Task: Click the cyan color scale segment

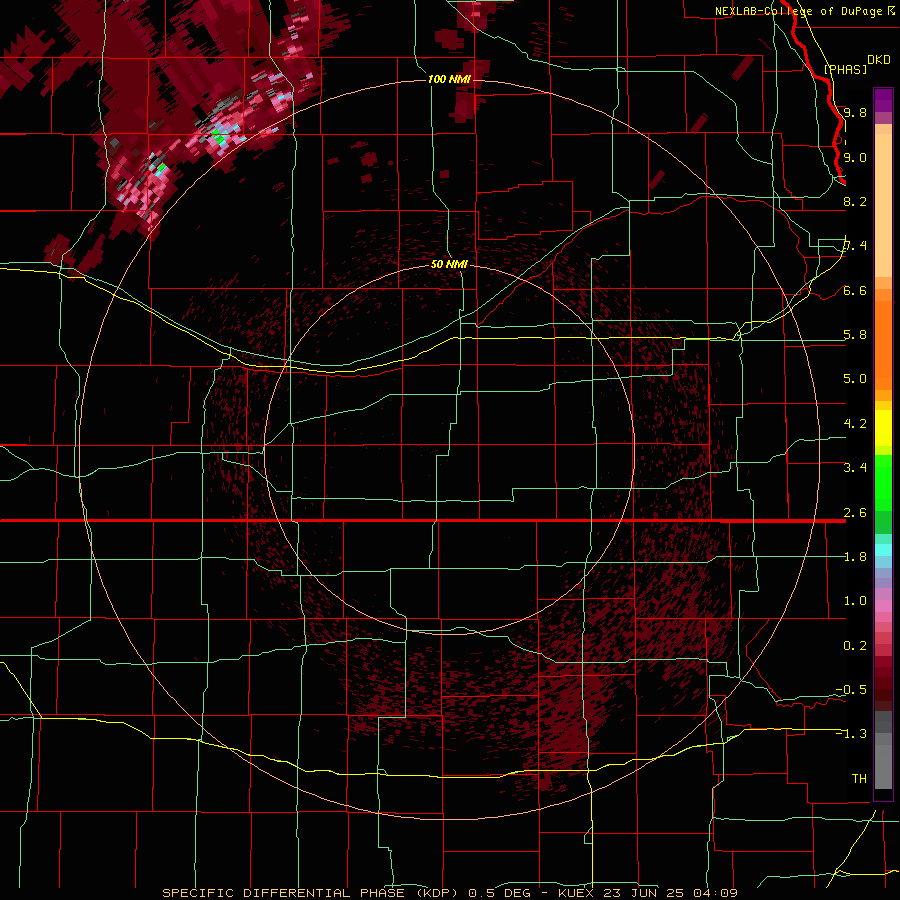Action: [x=883, y=550]
